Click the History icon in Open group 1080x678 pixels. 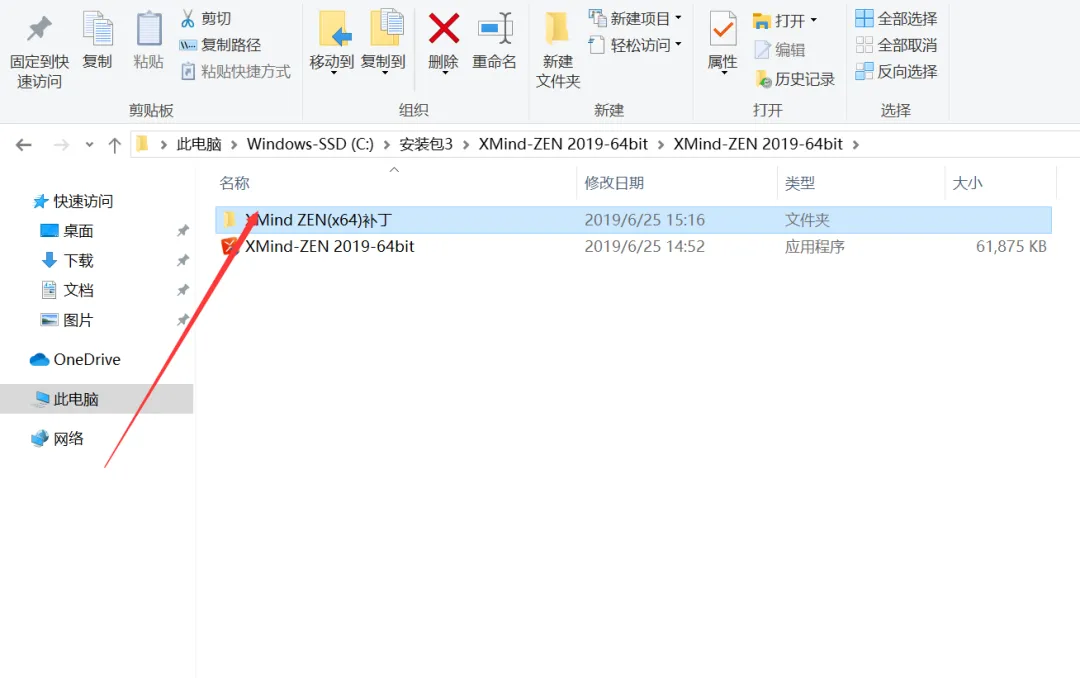coord(763,79)
